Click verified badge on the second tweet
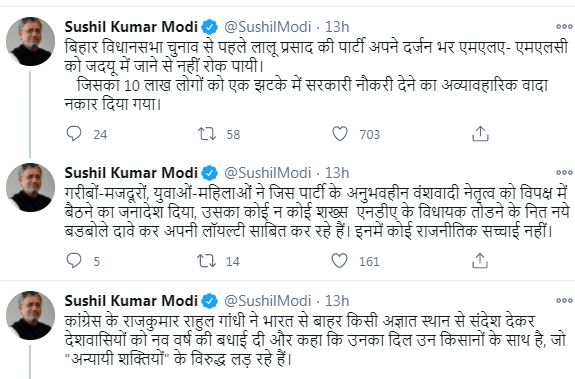 click(210, 173)
